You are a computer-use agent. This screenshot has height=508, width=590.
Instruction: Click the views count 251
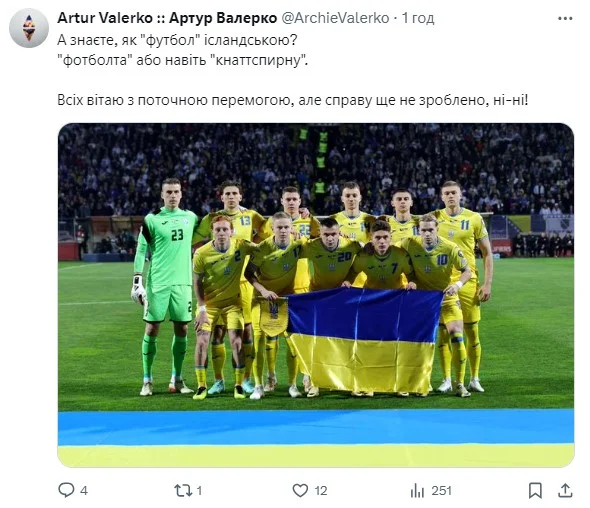[441, 491]
